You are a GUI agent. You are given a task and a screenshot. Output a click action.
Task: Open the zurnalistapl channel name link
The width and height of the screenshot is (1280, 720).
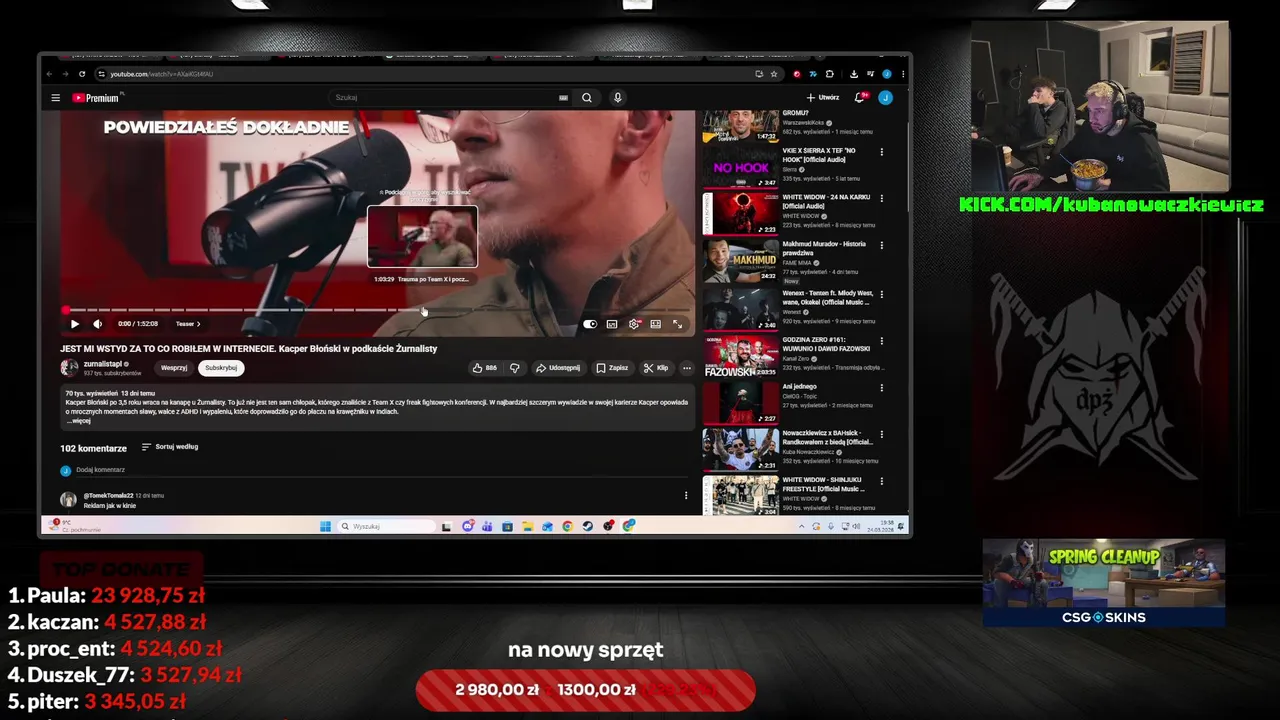tap(103, 364)
